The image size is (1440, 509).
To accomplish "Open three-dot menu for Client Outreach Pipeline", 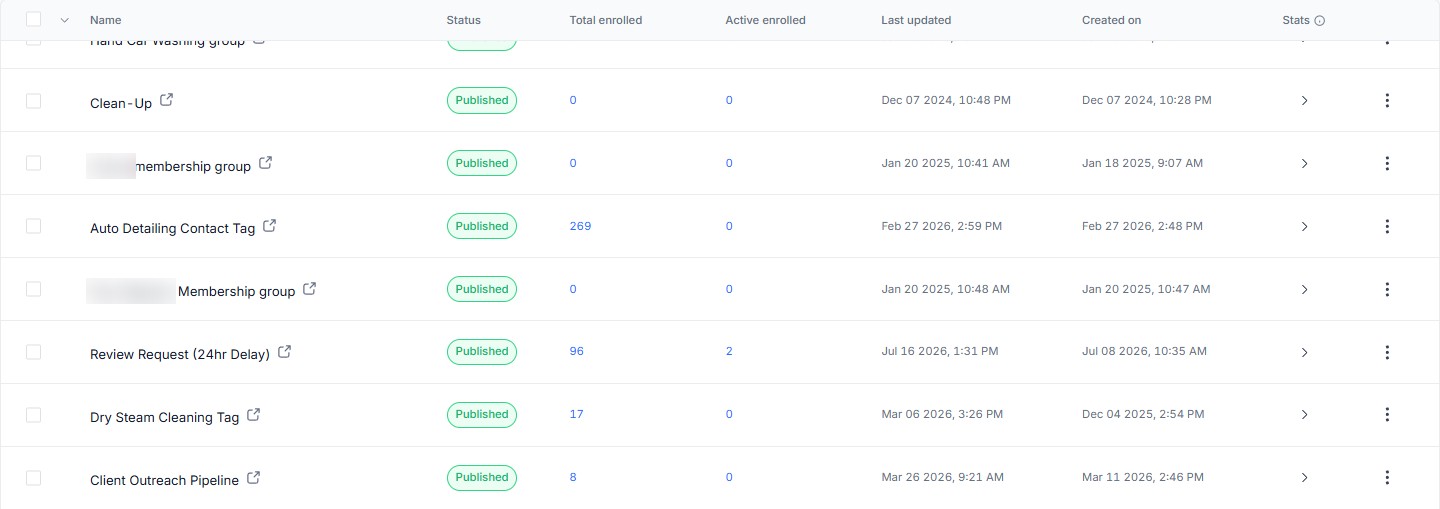I will pyautogui.click(x=1387, y=478).
